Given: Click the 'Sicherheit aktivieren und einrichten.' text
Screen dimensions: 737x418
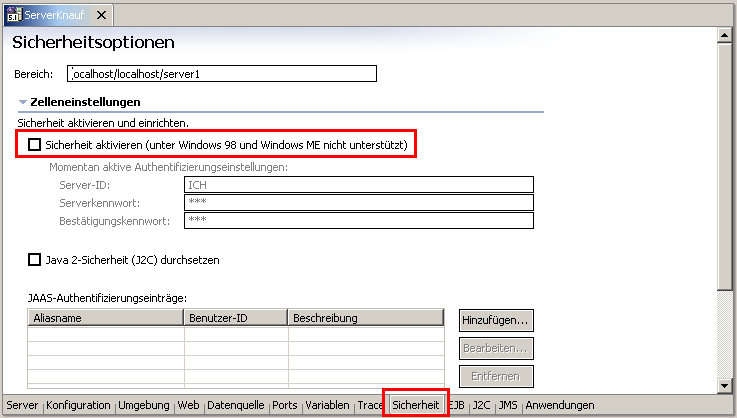Looking at the screenshot, I should pos(103,123).
